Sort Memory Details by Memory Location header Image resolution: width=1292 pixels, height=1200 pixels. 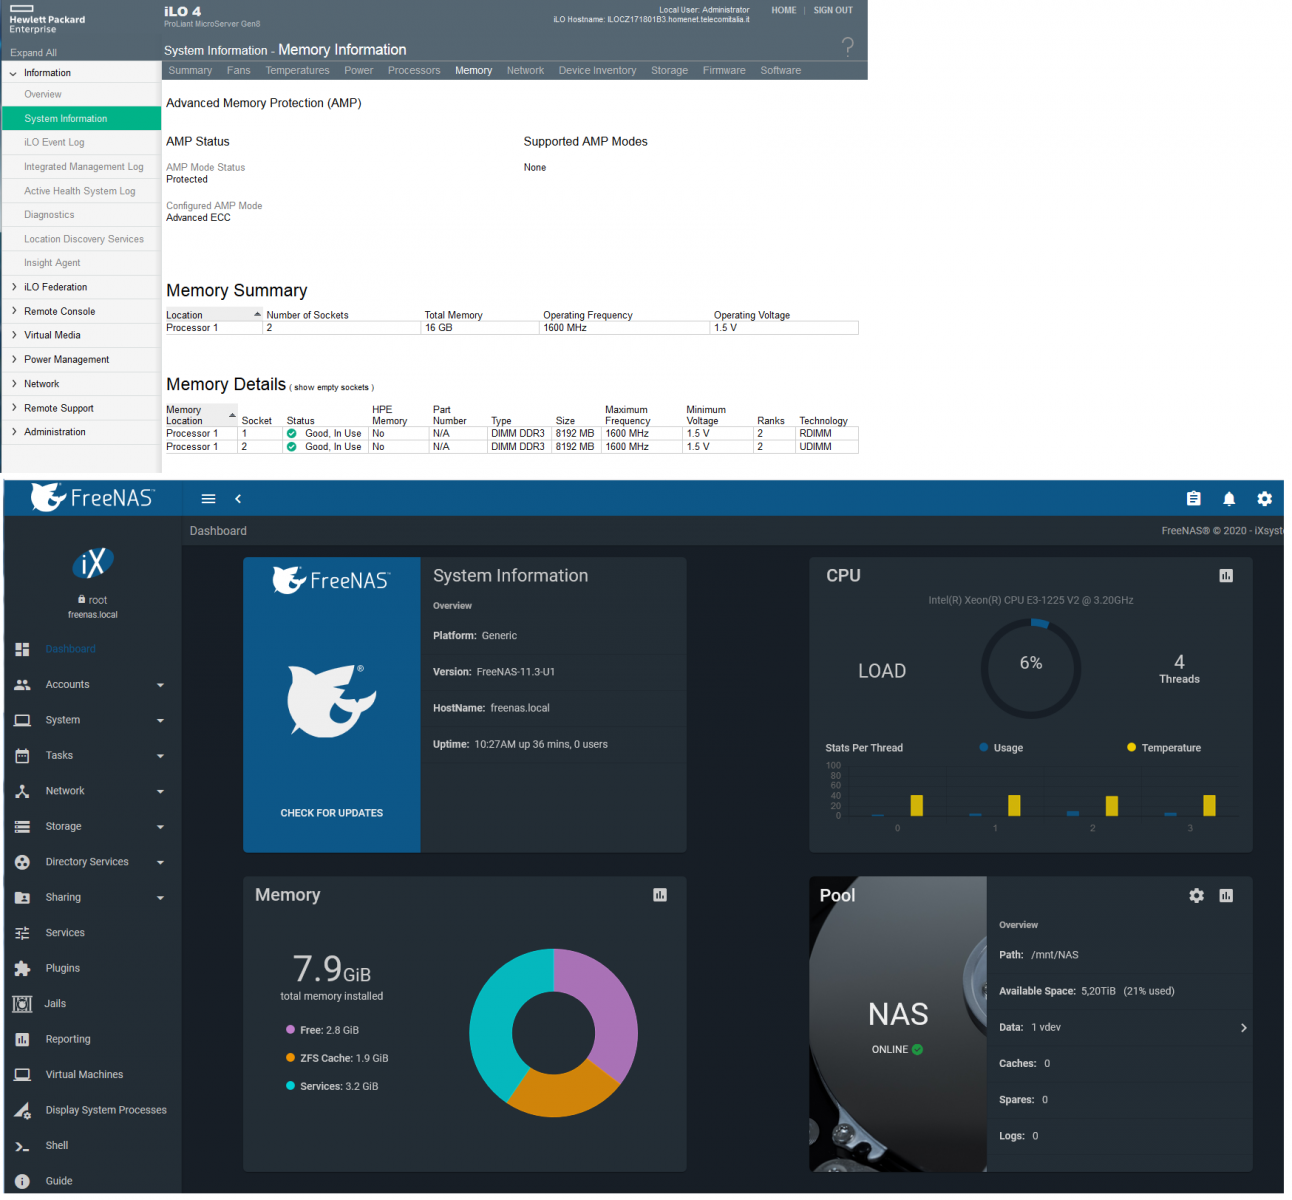pyautogui.click(x=201, y=415)
